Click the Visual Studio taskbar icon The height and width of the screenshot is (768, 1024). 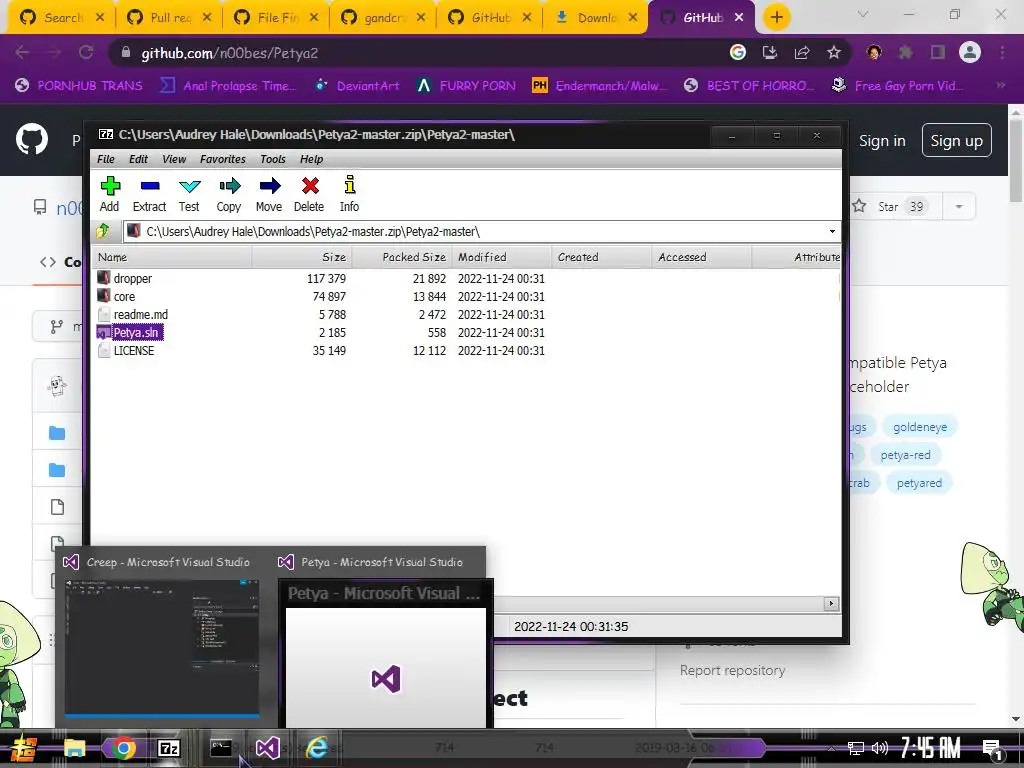(267, 748)
